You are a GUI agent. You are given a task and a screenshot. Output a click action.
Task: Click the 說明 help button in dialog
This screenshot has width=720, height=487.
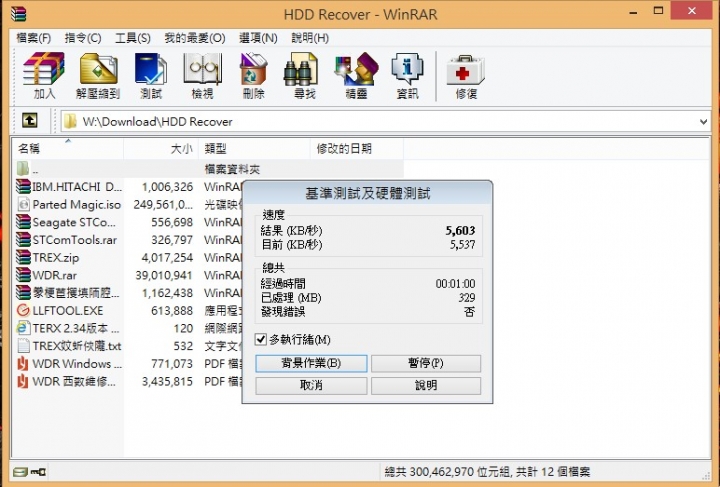[426, 386]
